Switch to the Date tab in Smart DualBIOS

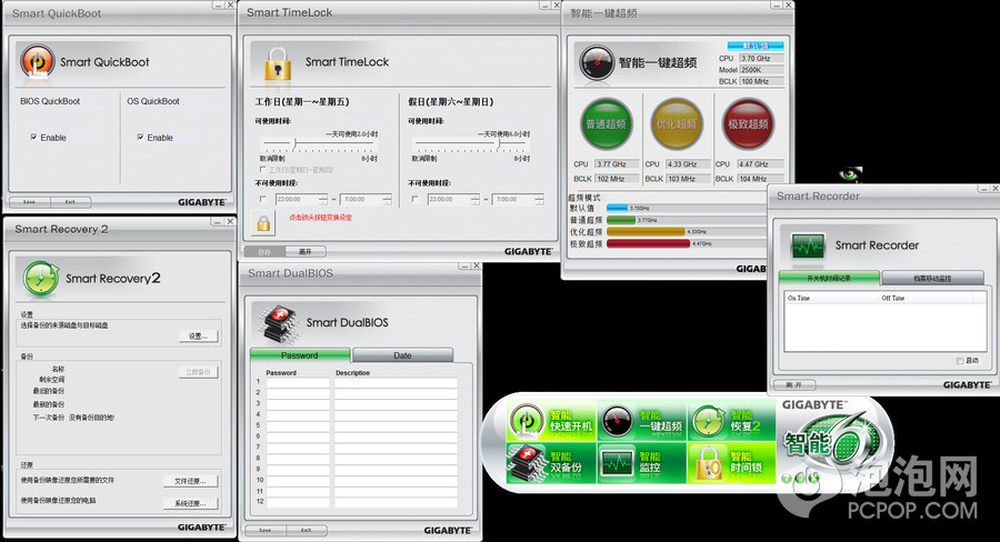pyautogui.click(x=402, y=355)
